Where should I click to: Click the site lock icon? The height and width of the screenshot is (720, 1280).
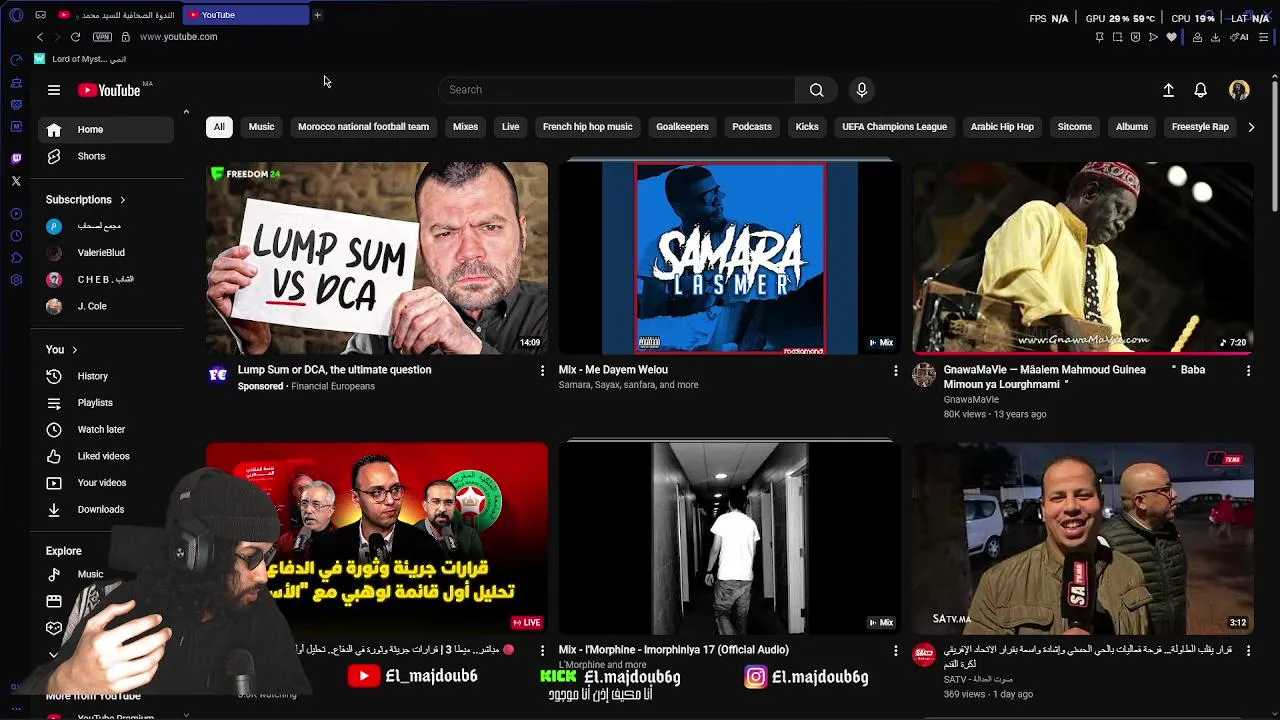(x=125, y=37)
